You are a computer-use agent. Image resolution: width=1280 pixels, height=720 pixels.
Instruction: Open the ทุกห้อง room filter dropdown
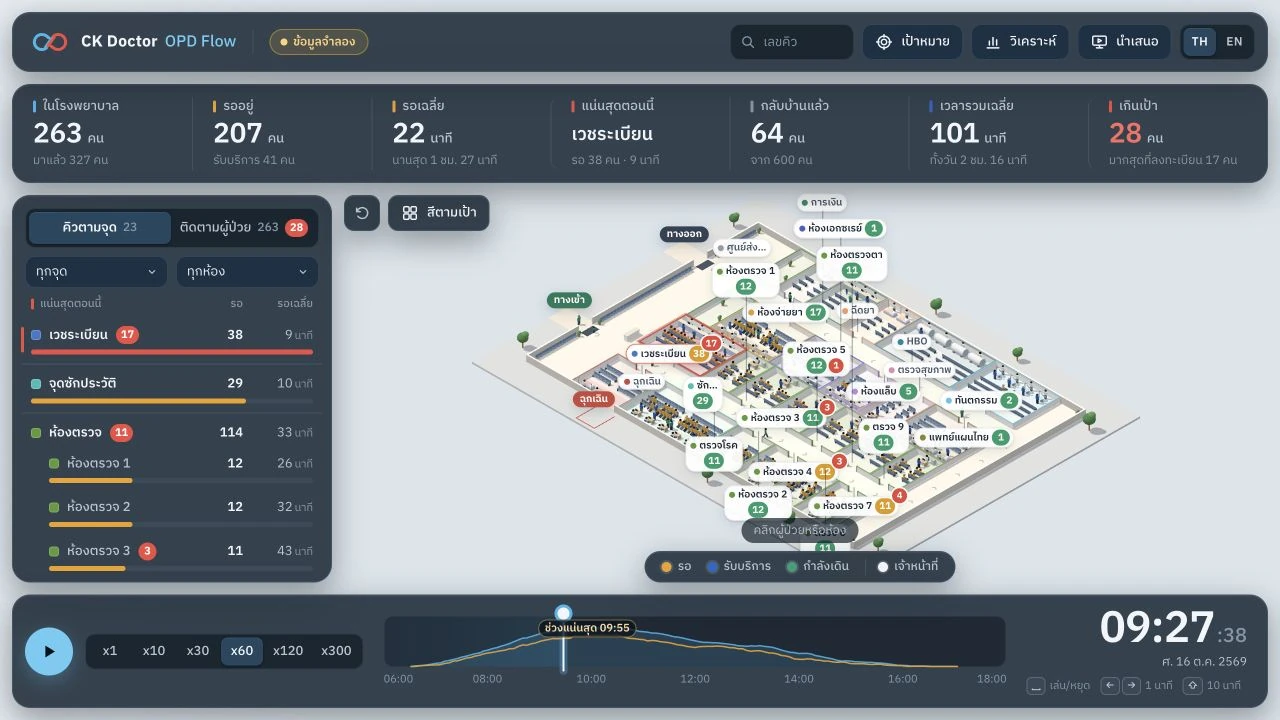[247, 272]
